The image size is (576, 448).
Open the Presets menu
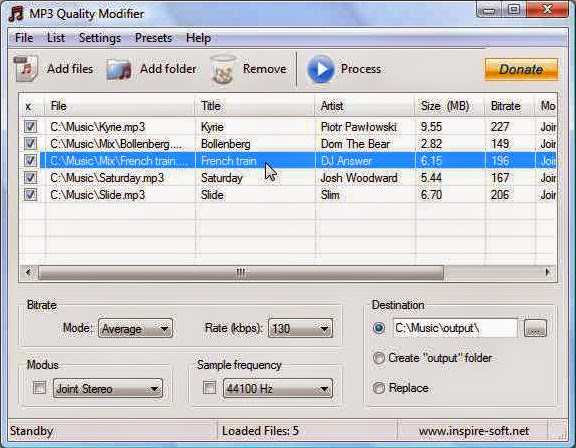tap(154, 38)
